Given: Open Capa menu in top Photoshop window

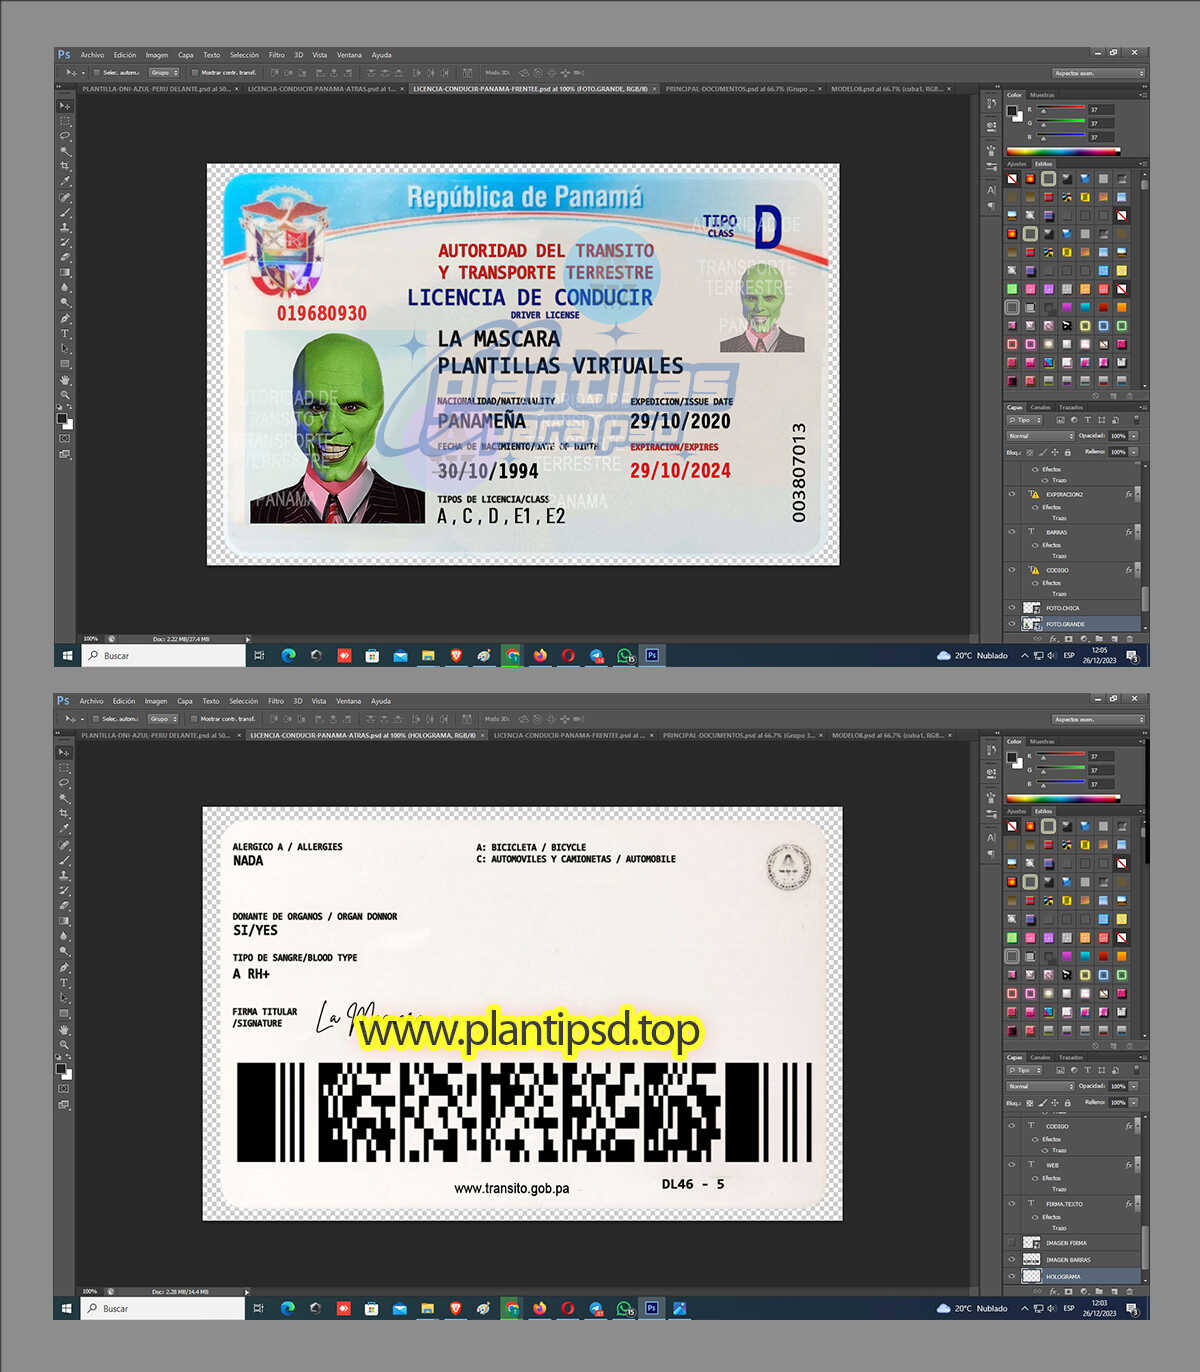Looking at the screenshot, I should click(x=186, y=55).
